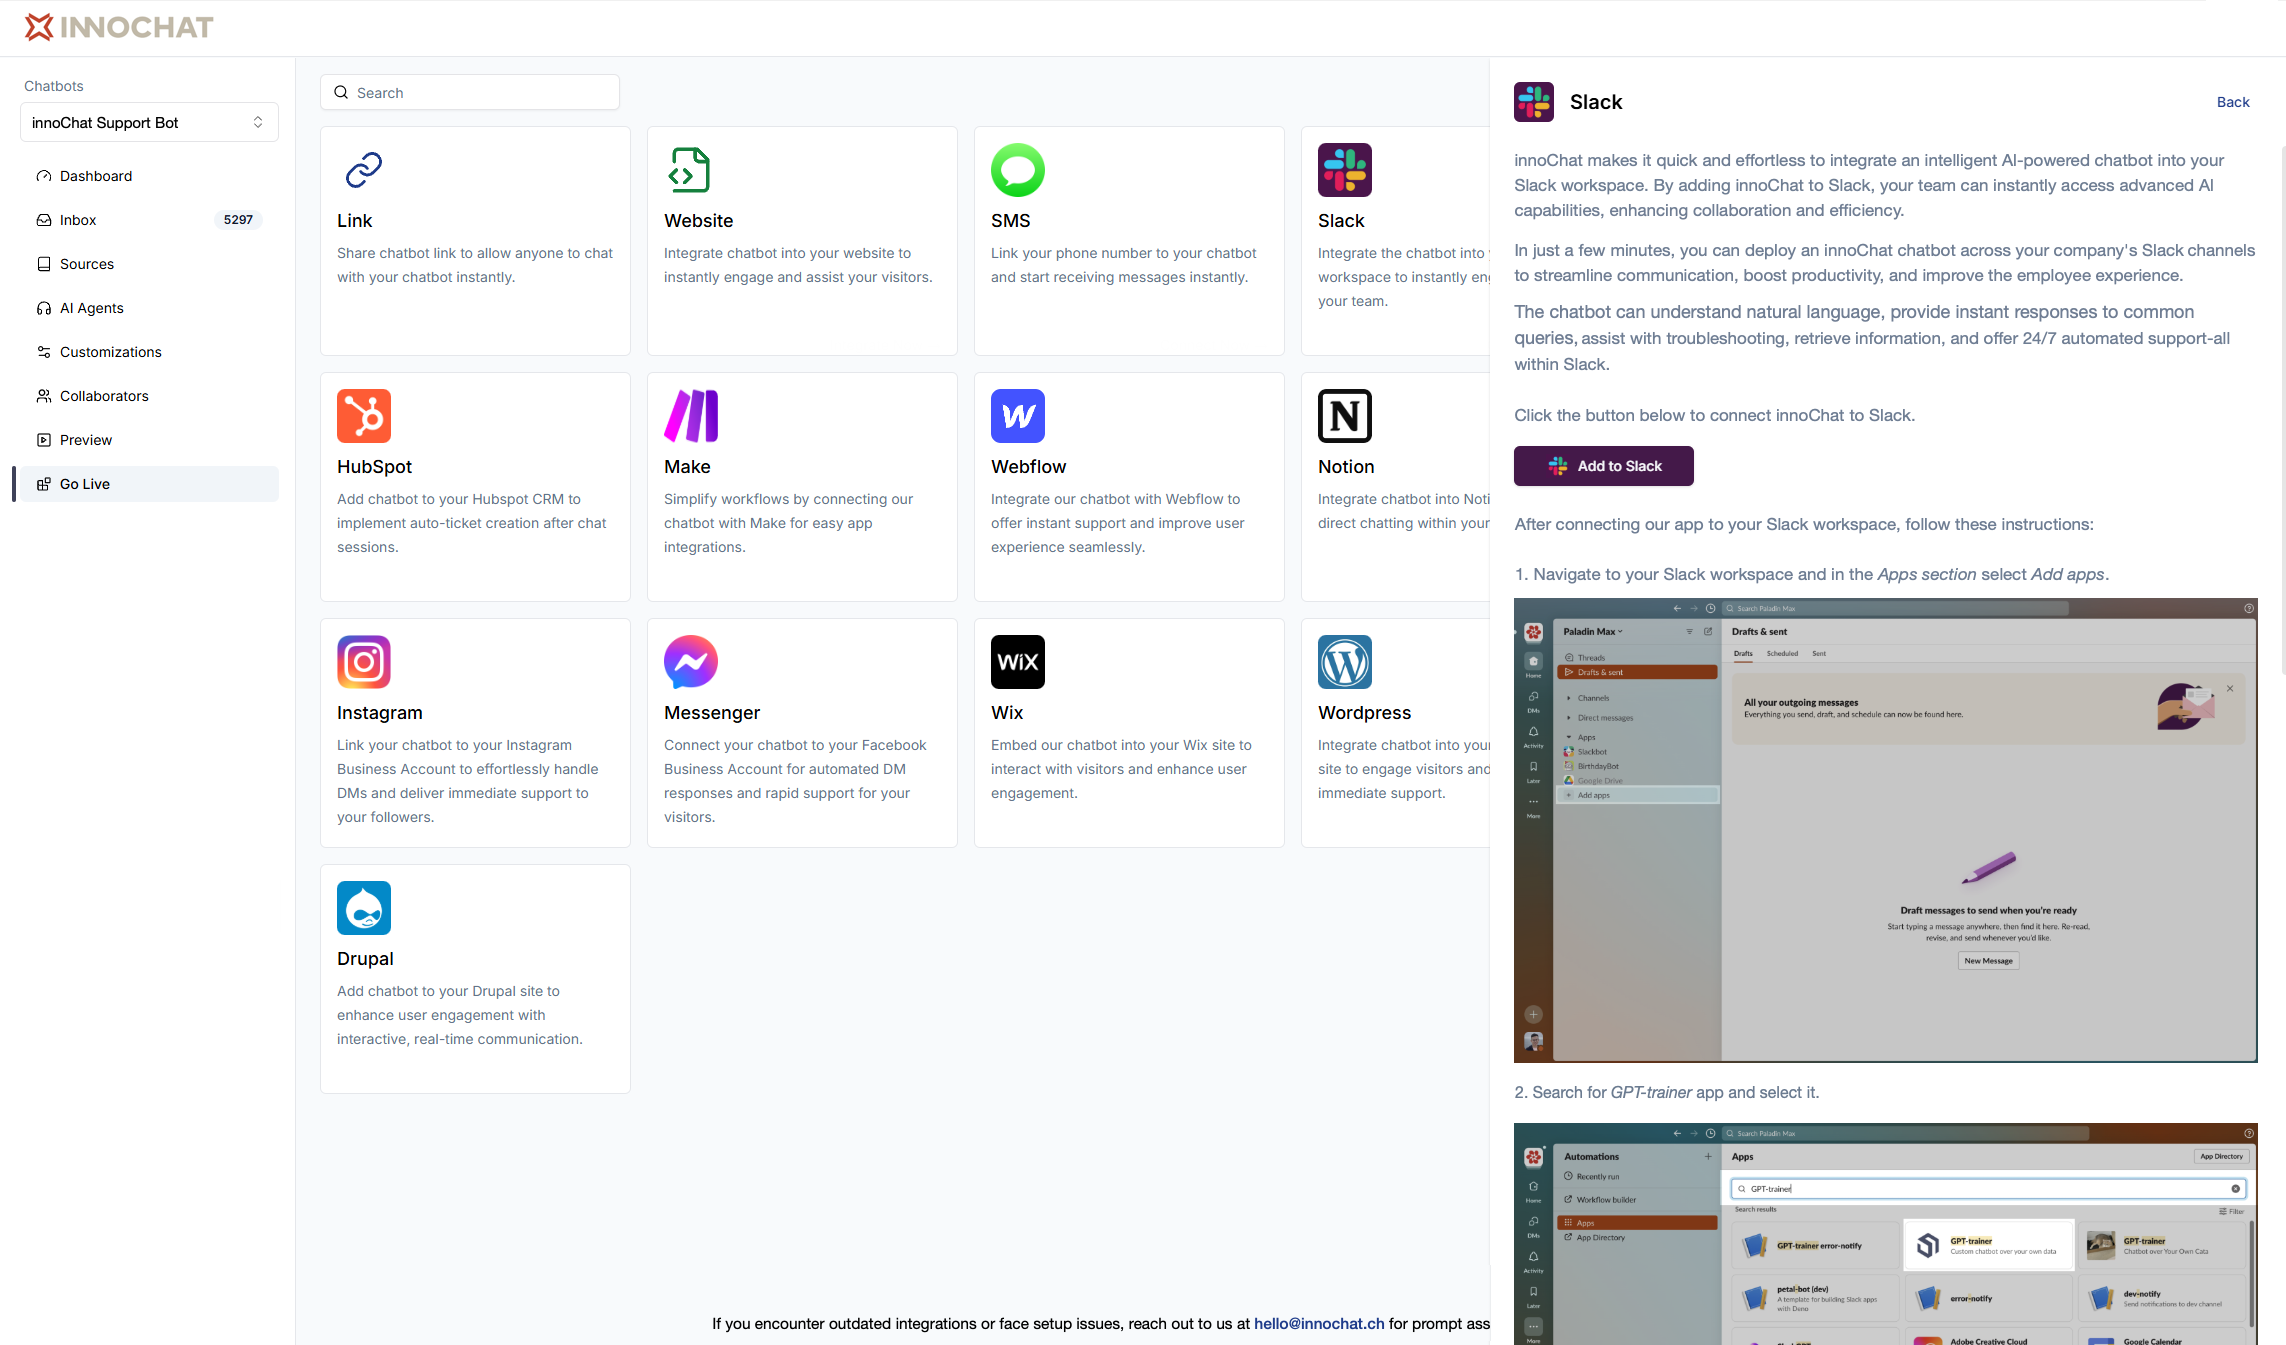Open the HubSpot integration icon
This screenshot has width=2286, height=1345.
coord(363,416)
